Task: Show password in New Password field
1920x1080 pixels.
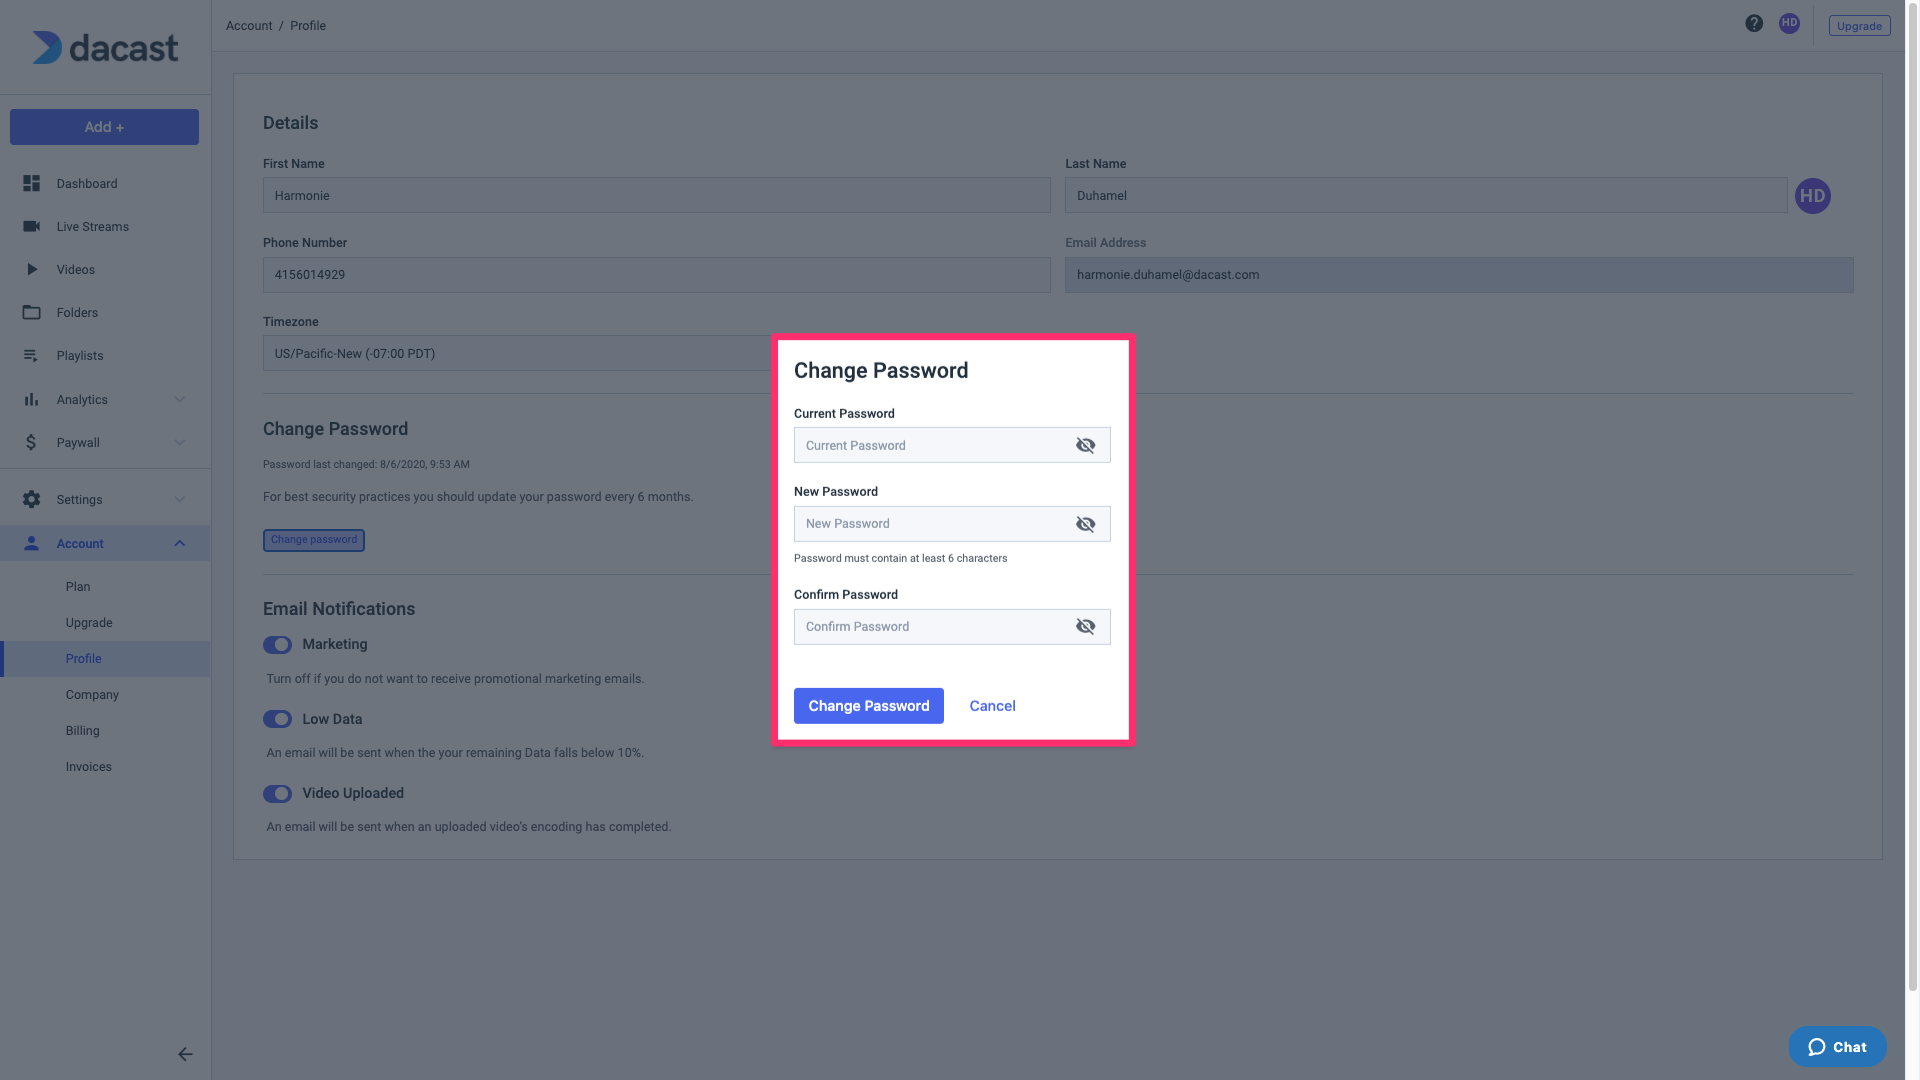Action: click(x=1085, y=524)
